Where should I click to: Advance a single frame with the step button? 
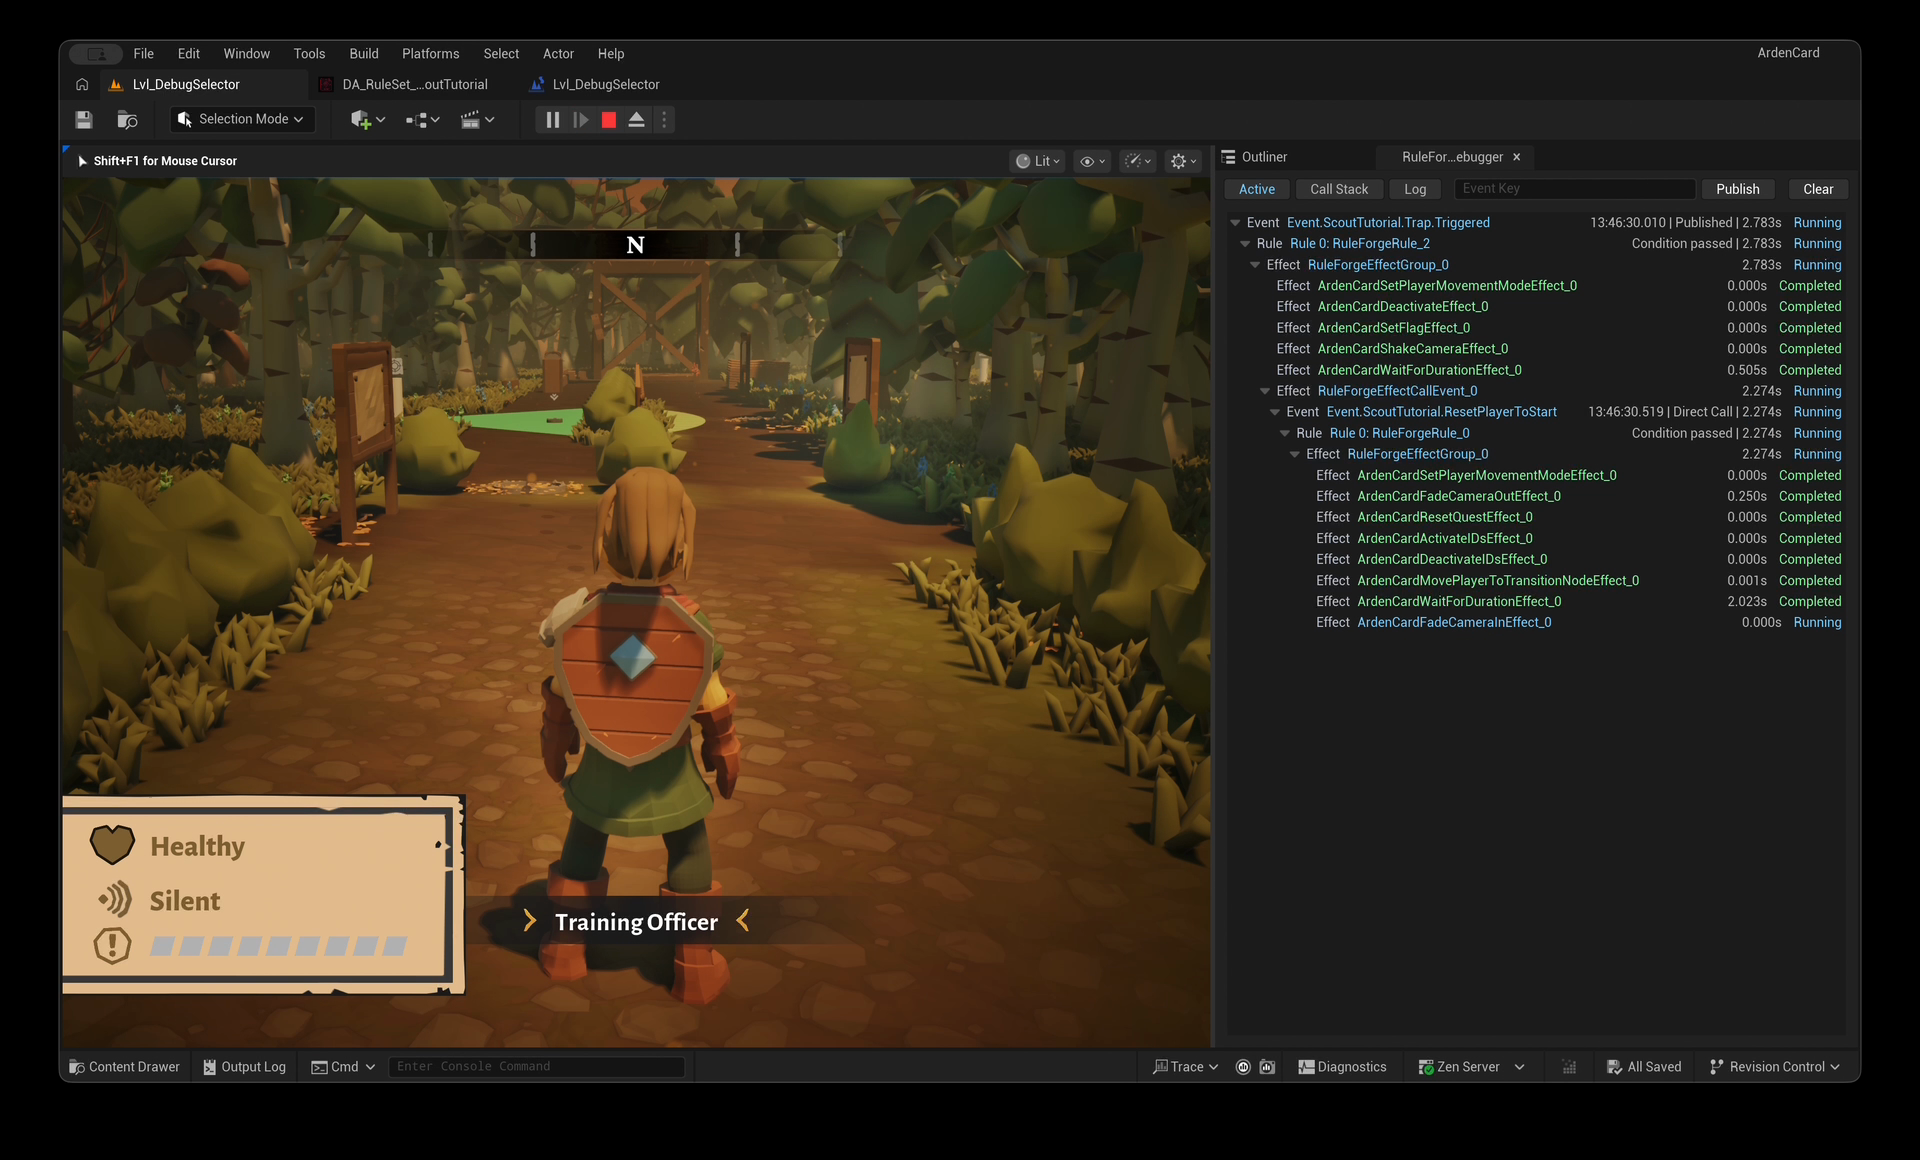[x=580, y=120]
